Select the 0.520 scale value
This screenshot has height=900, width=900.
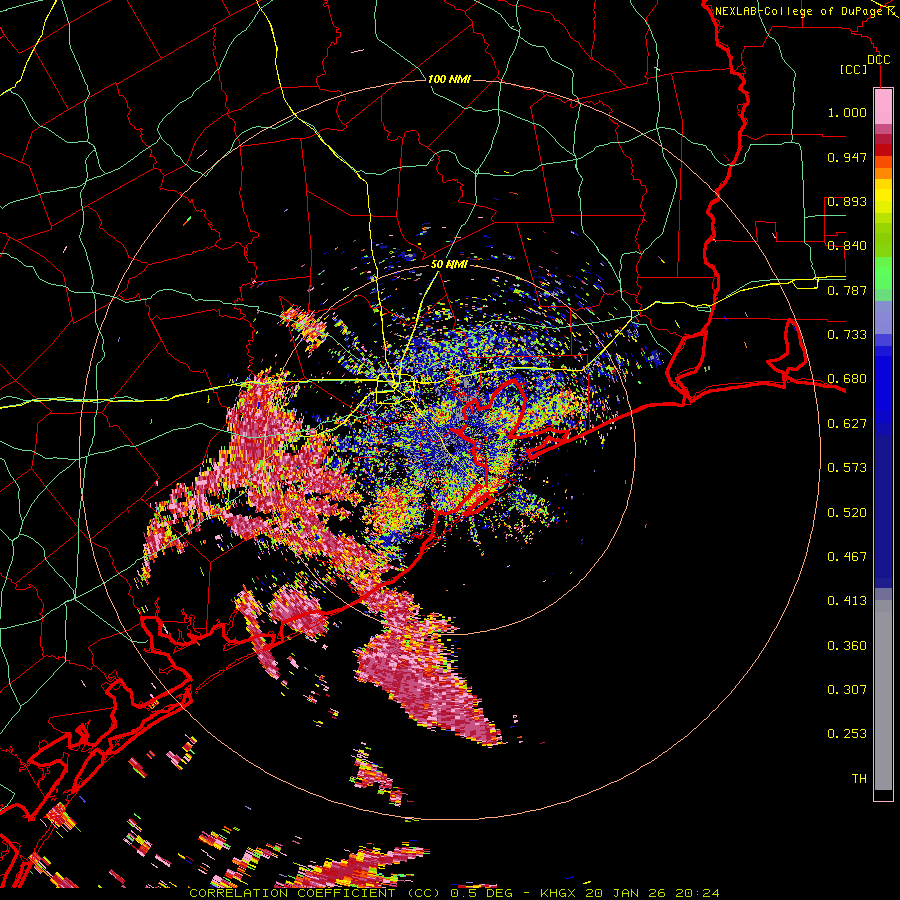847,513
